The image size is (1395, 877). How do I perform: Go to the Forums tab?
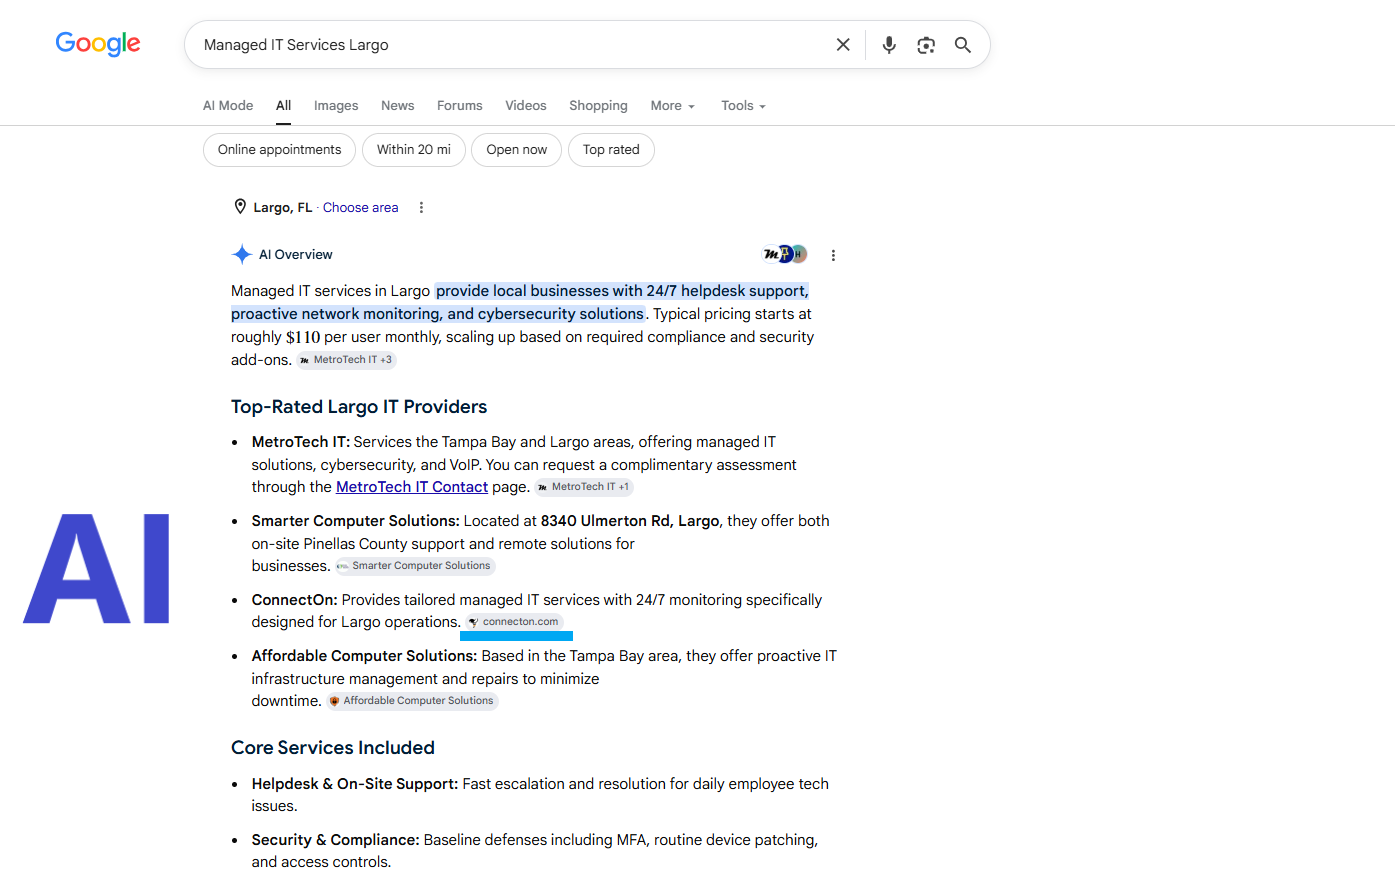pyautogui.click(x=460, y=106)
